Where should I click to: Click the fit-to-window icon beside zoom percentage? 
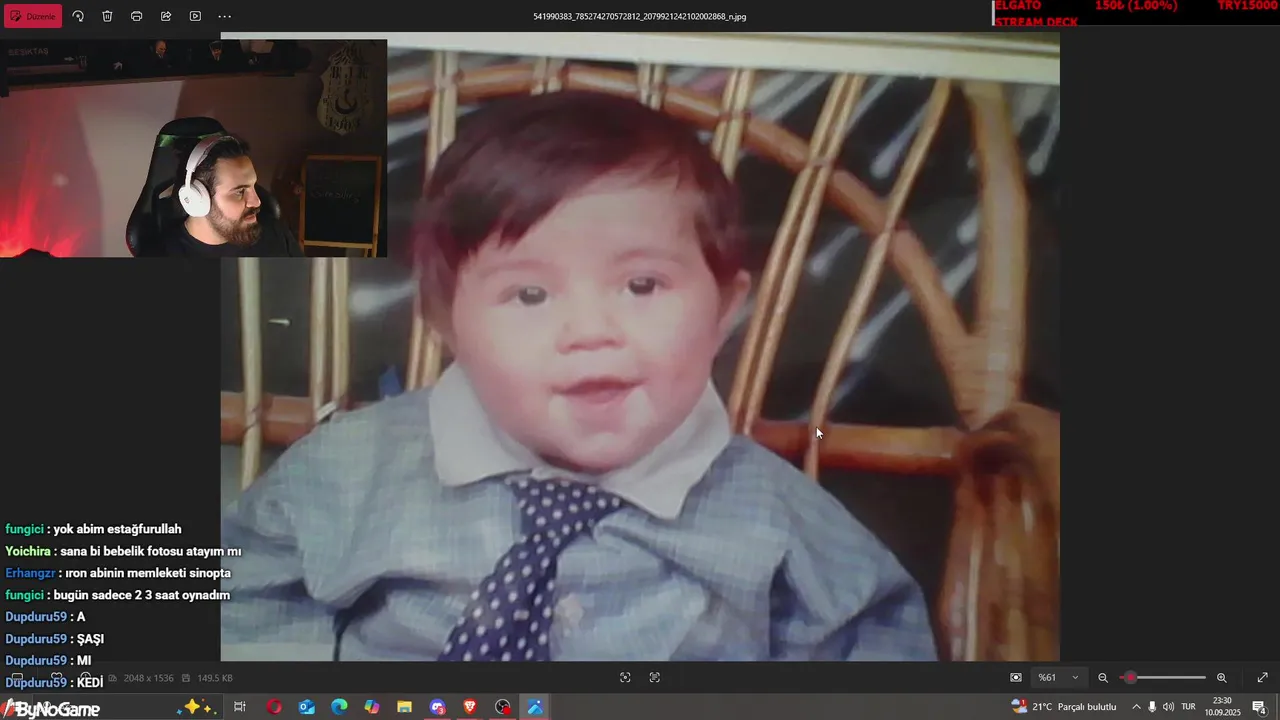(1016, 677)
